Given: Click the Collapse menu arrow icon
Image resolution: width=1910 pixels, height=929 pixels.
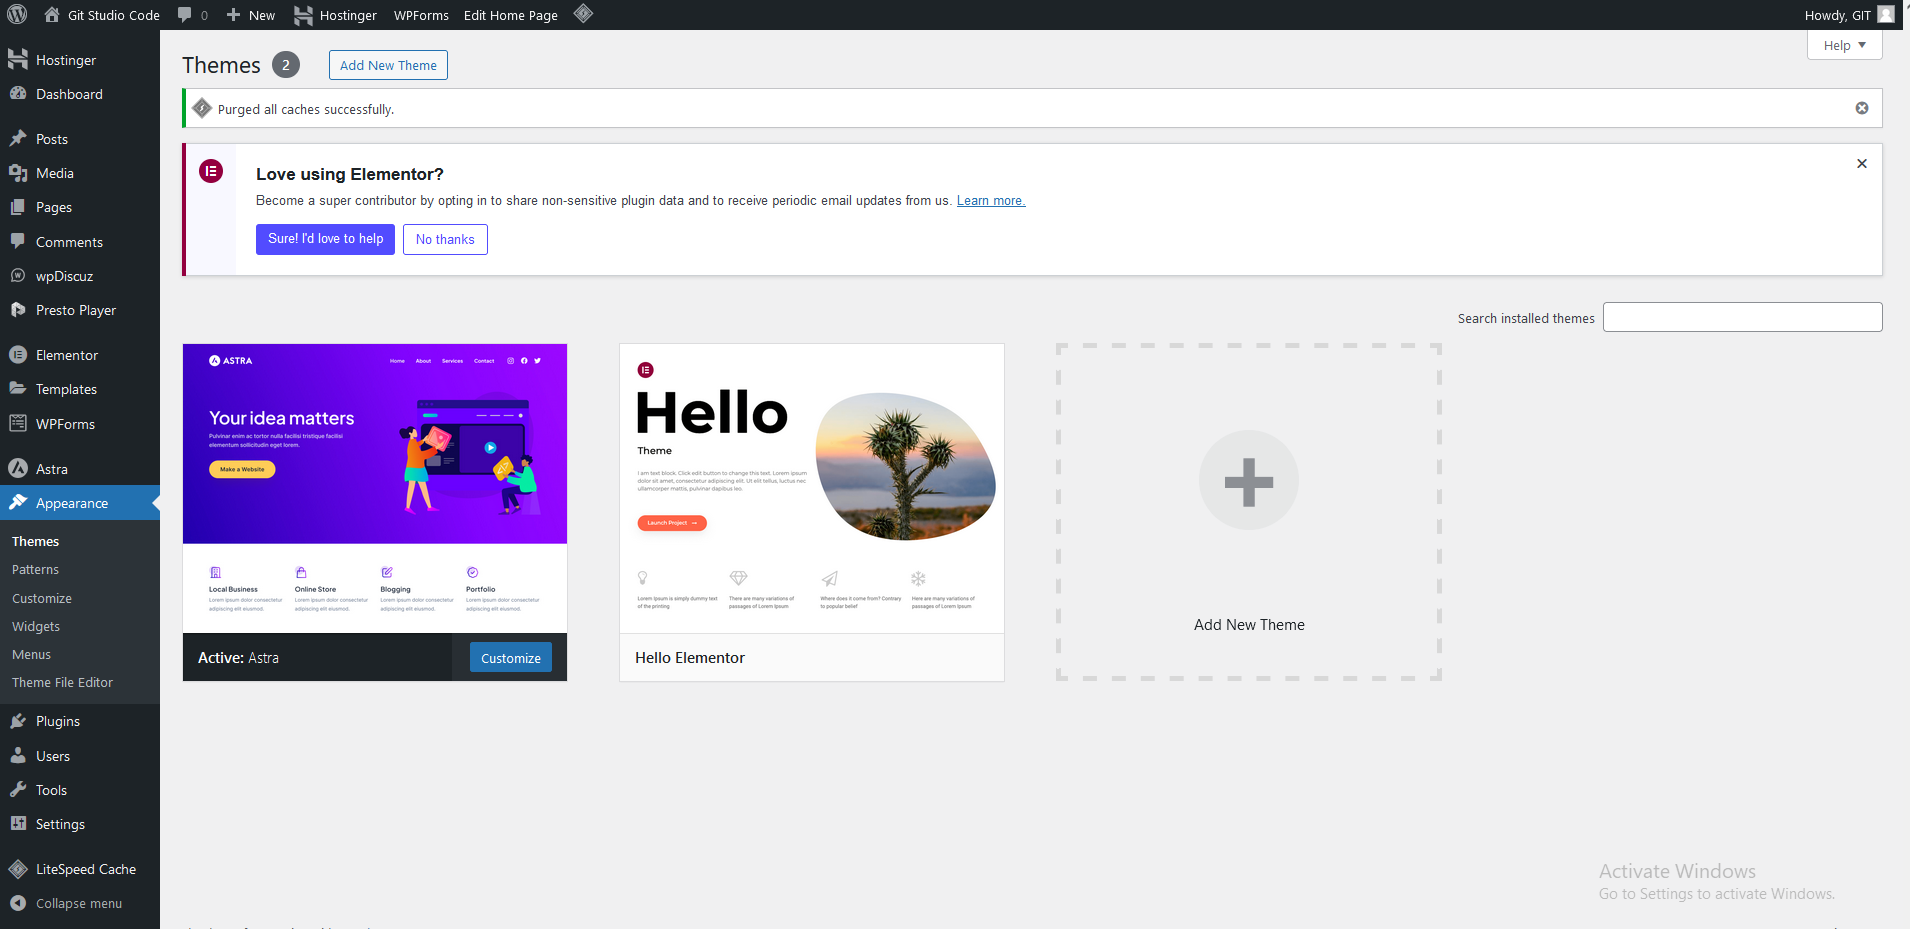Looking at the screenshot, I should click(x=18, y=903).
